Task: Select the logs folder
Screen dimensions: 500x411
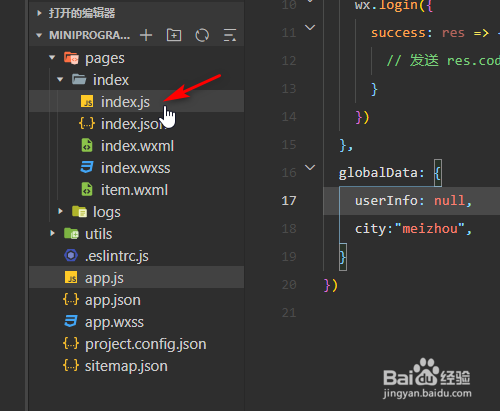Action: pyautogui.click(x=137, y=212)
